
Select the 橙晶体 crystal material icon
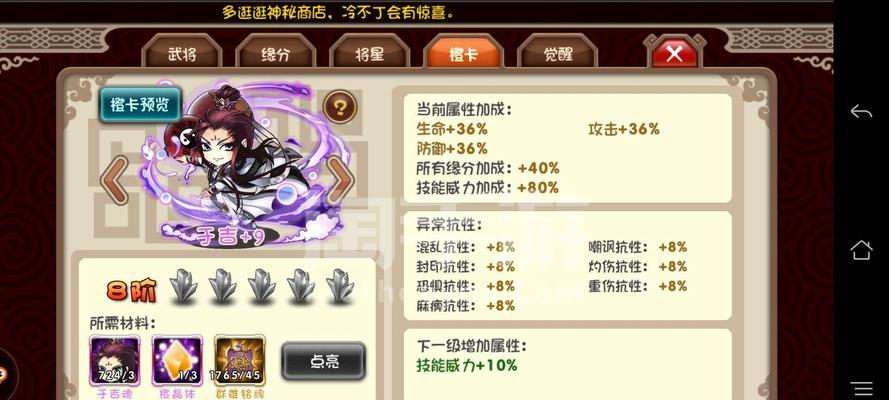click(177, 361)
